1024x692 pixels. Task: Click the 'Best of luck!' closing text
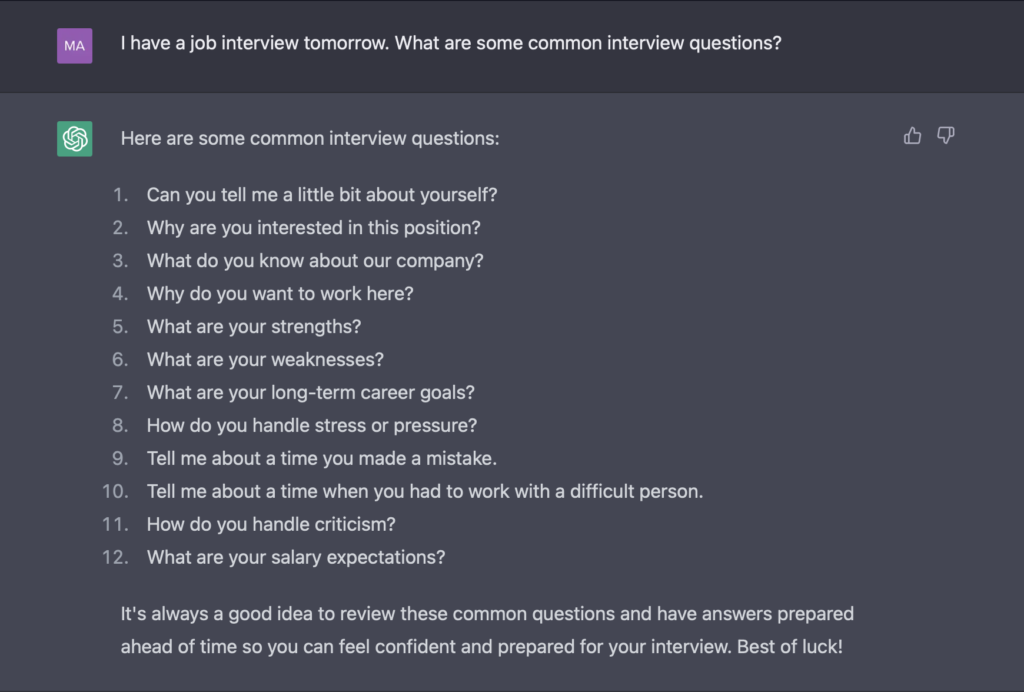pyautogui.click(x=790, y=646)
